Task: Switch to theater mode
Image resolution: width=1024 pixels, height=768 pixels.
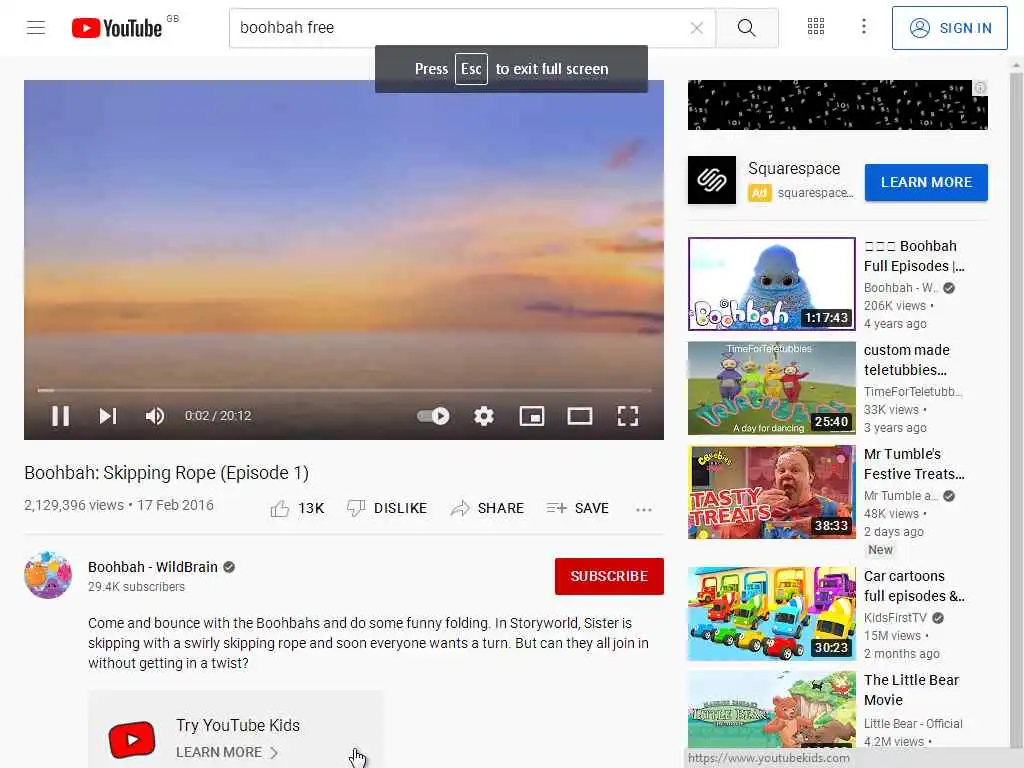Action: click(x=580, y=416)
